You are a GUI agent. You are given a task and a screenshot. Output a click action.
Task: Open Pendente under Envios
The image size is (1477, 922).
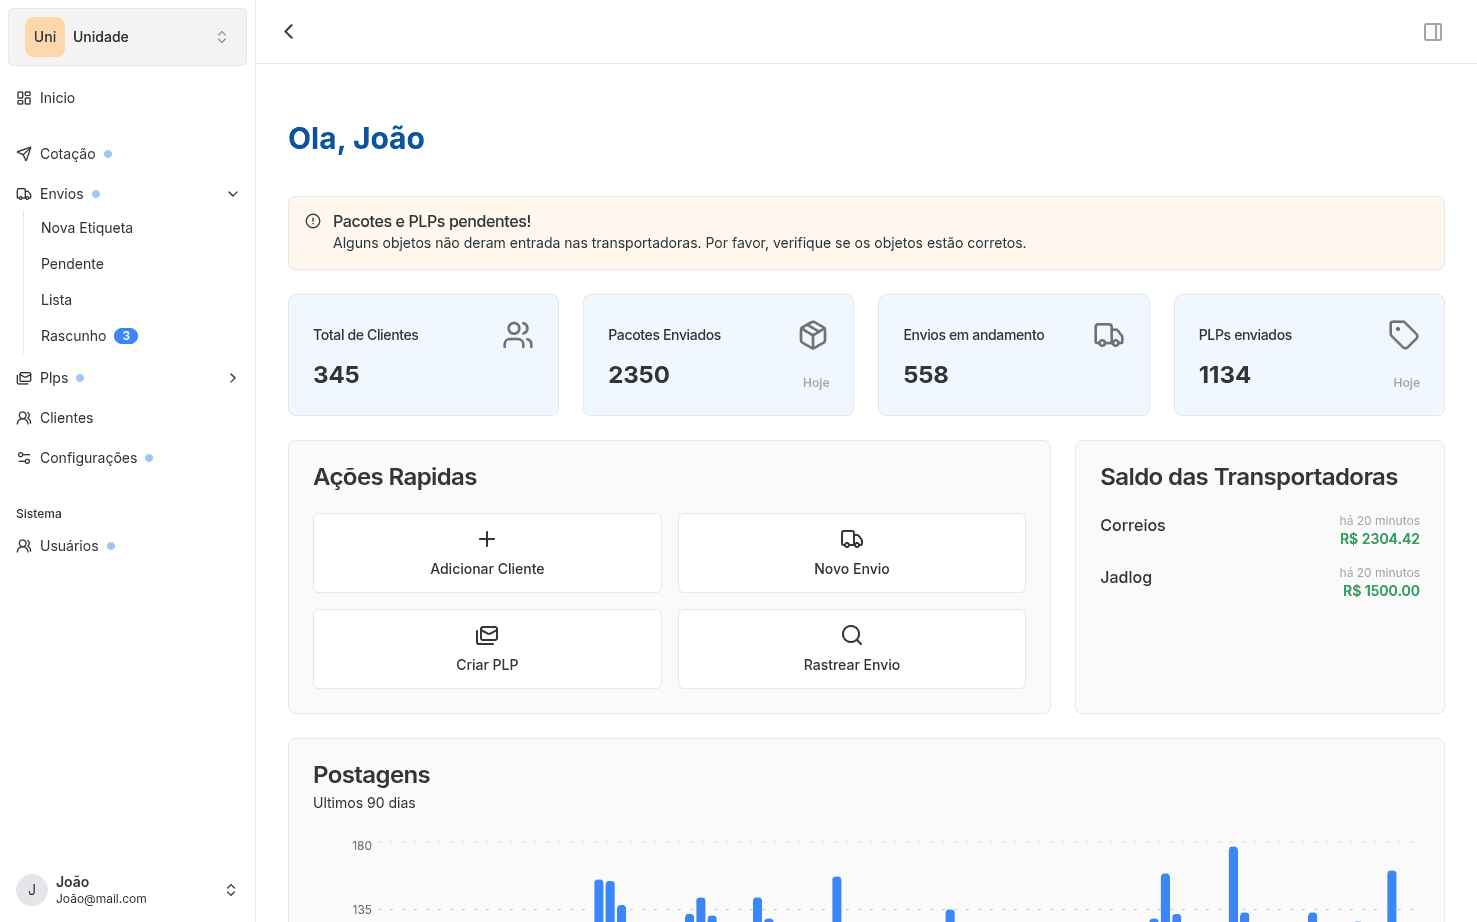coord(72,263)
